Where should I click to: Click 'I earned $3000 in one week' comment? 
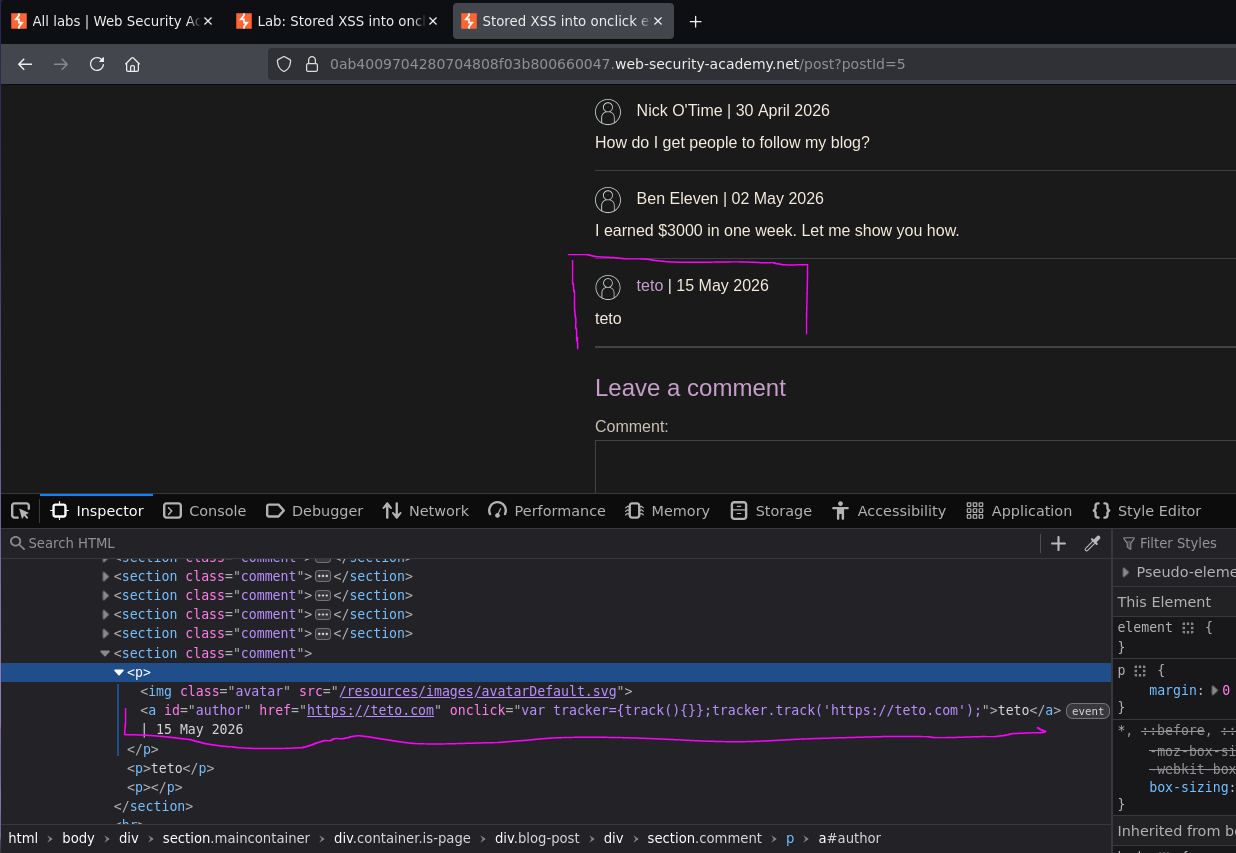pos(777,231)
